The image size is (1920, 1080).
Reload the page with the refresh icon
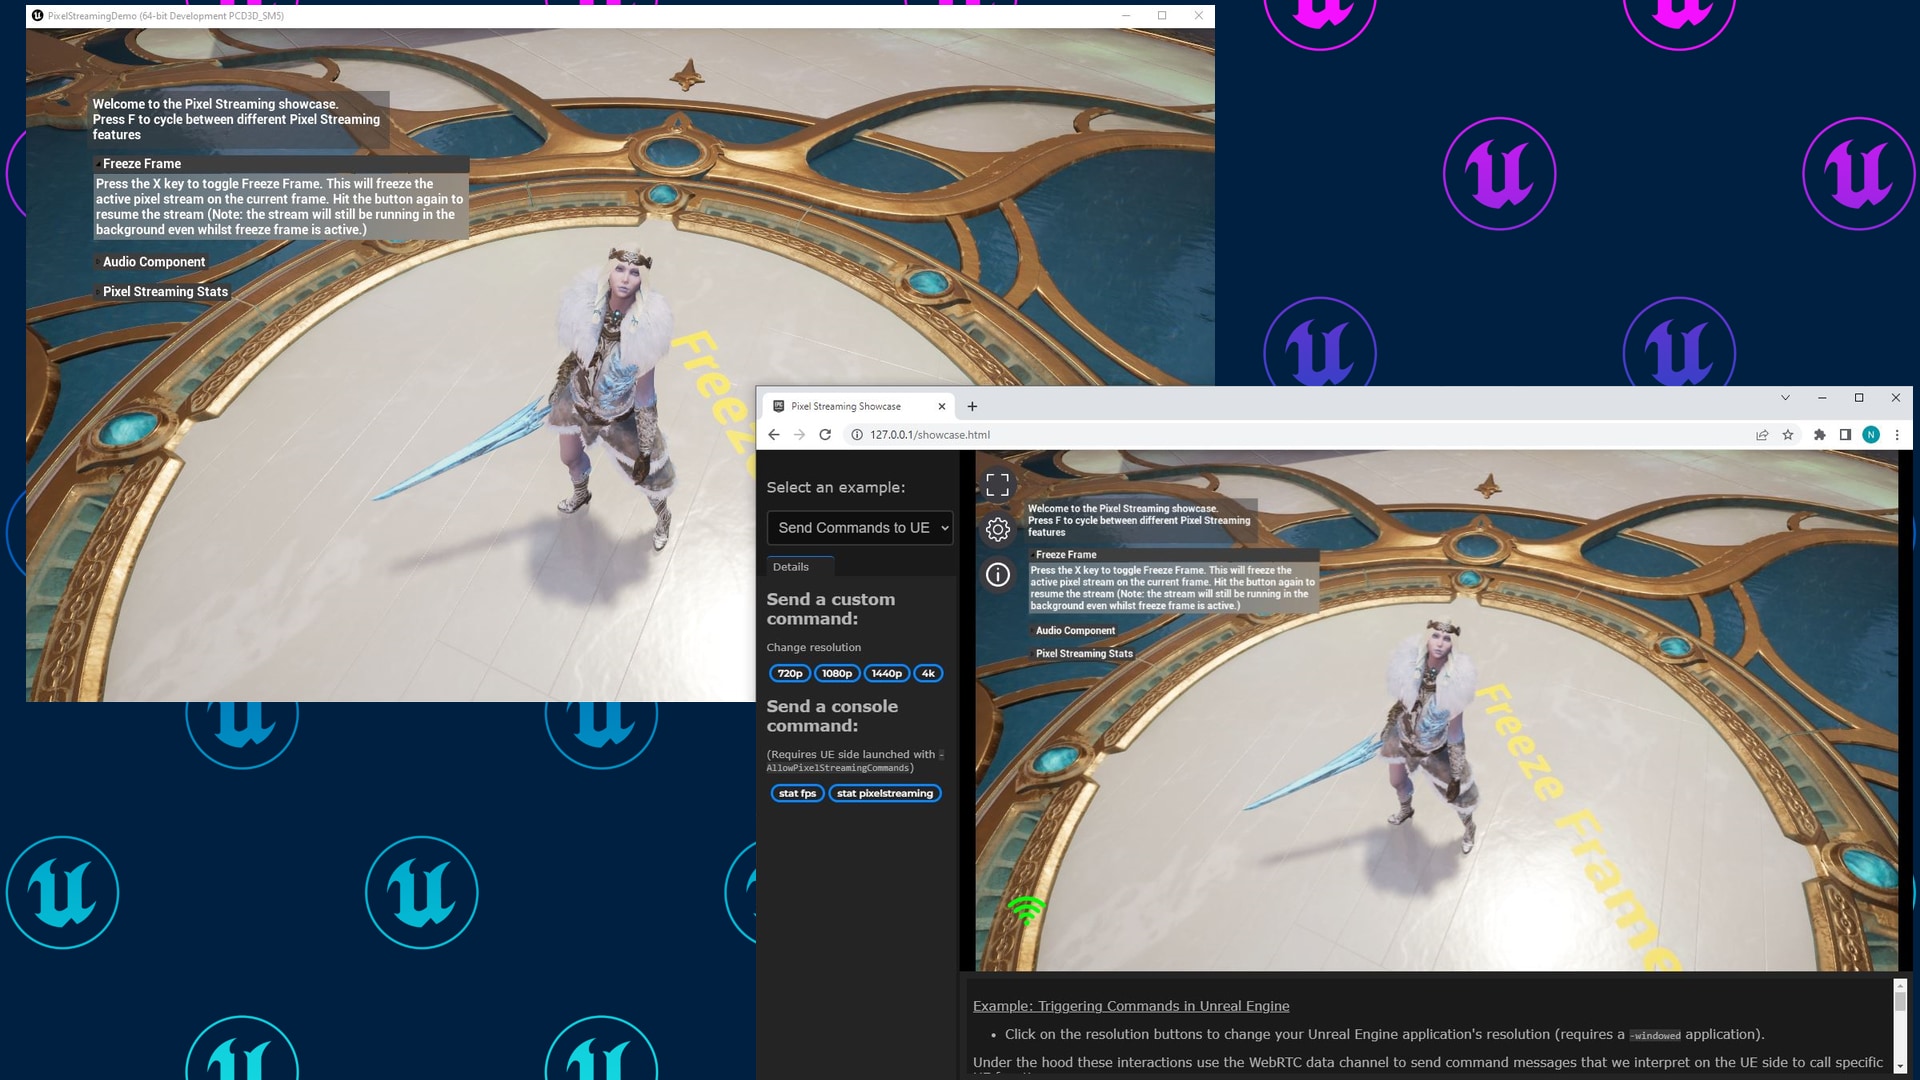point(823,435)
